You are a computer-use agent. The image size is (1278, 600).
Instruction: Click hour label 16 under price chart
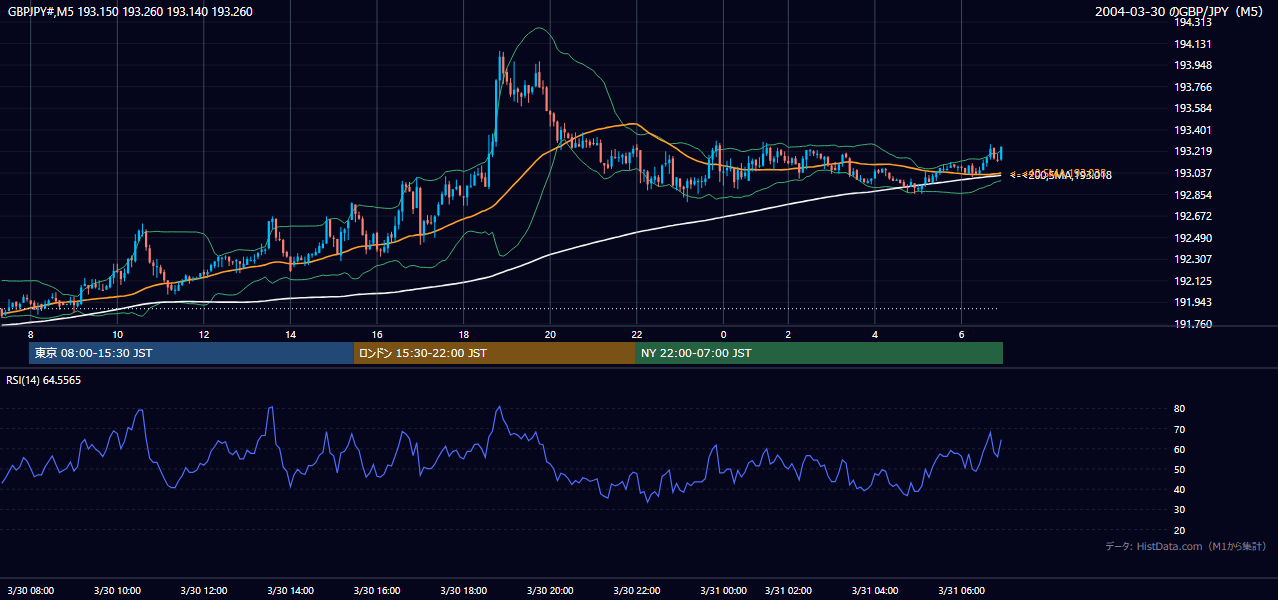pos(377,334)
